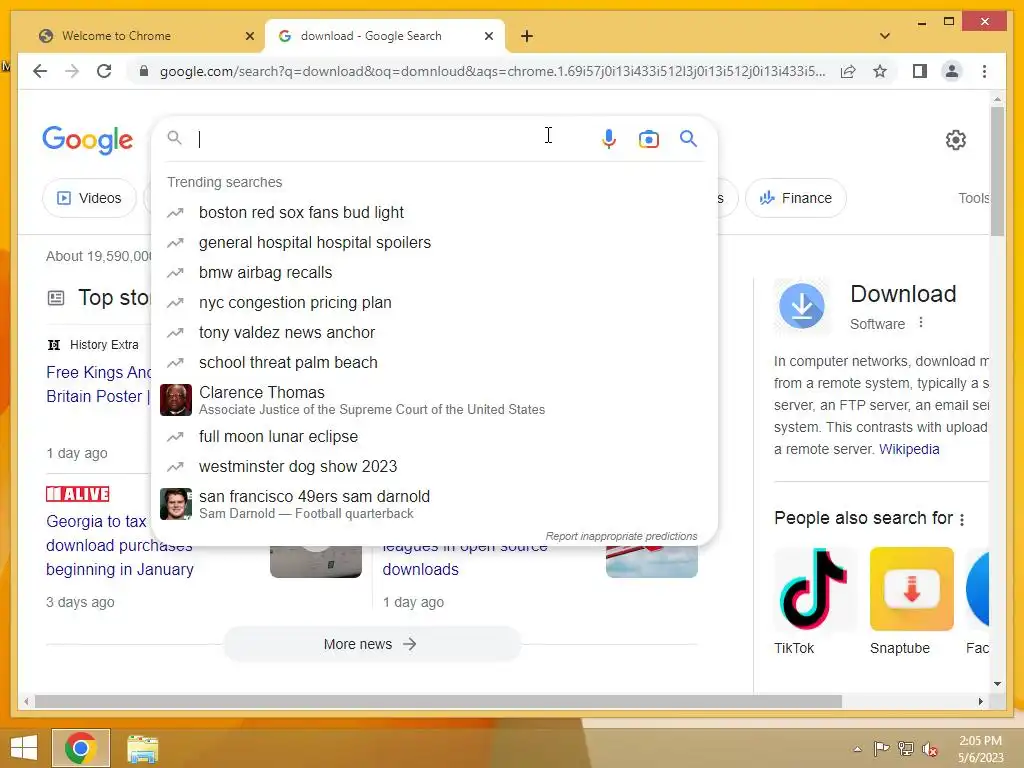Open File Explorer from taskbar
The height and width of the screenshot is (768, 1024).
(x=142, y=748)
